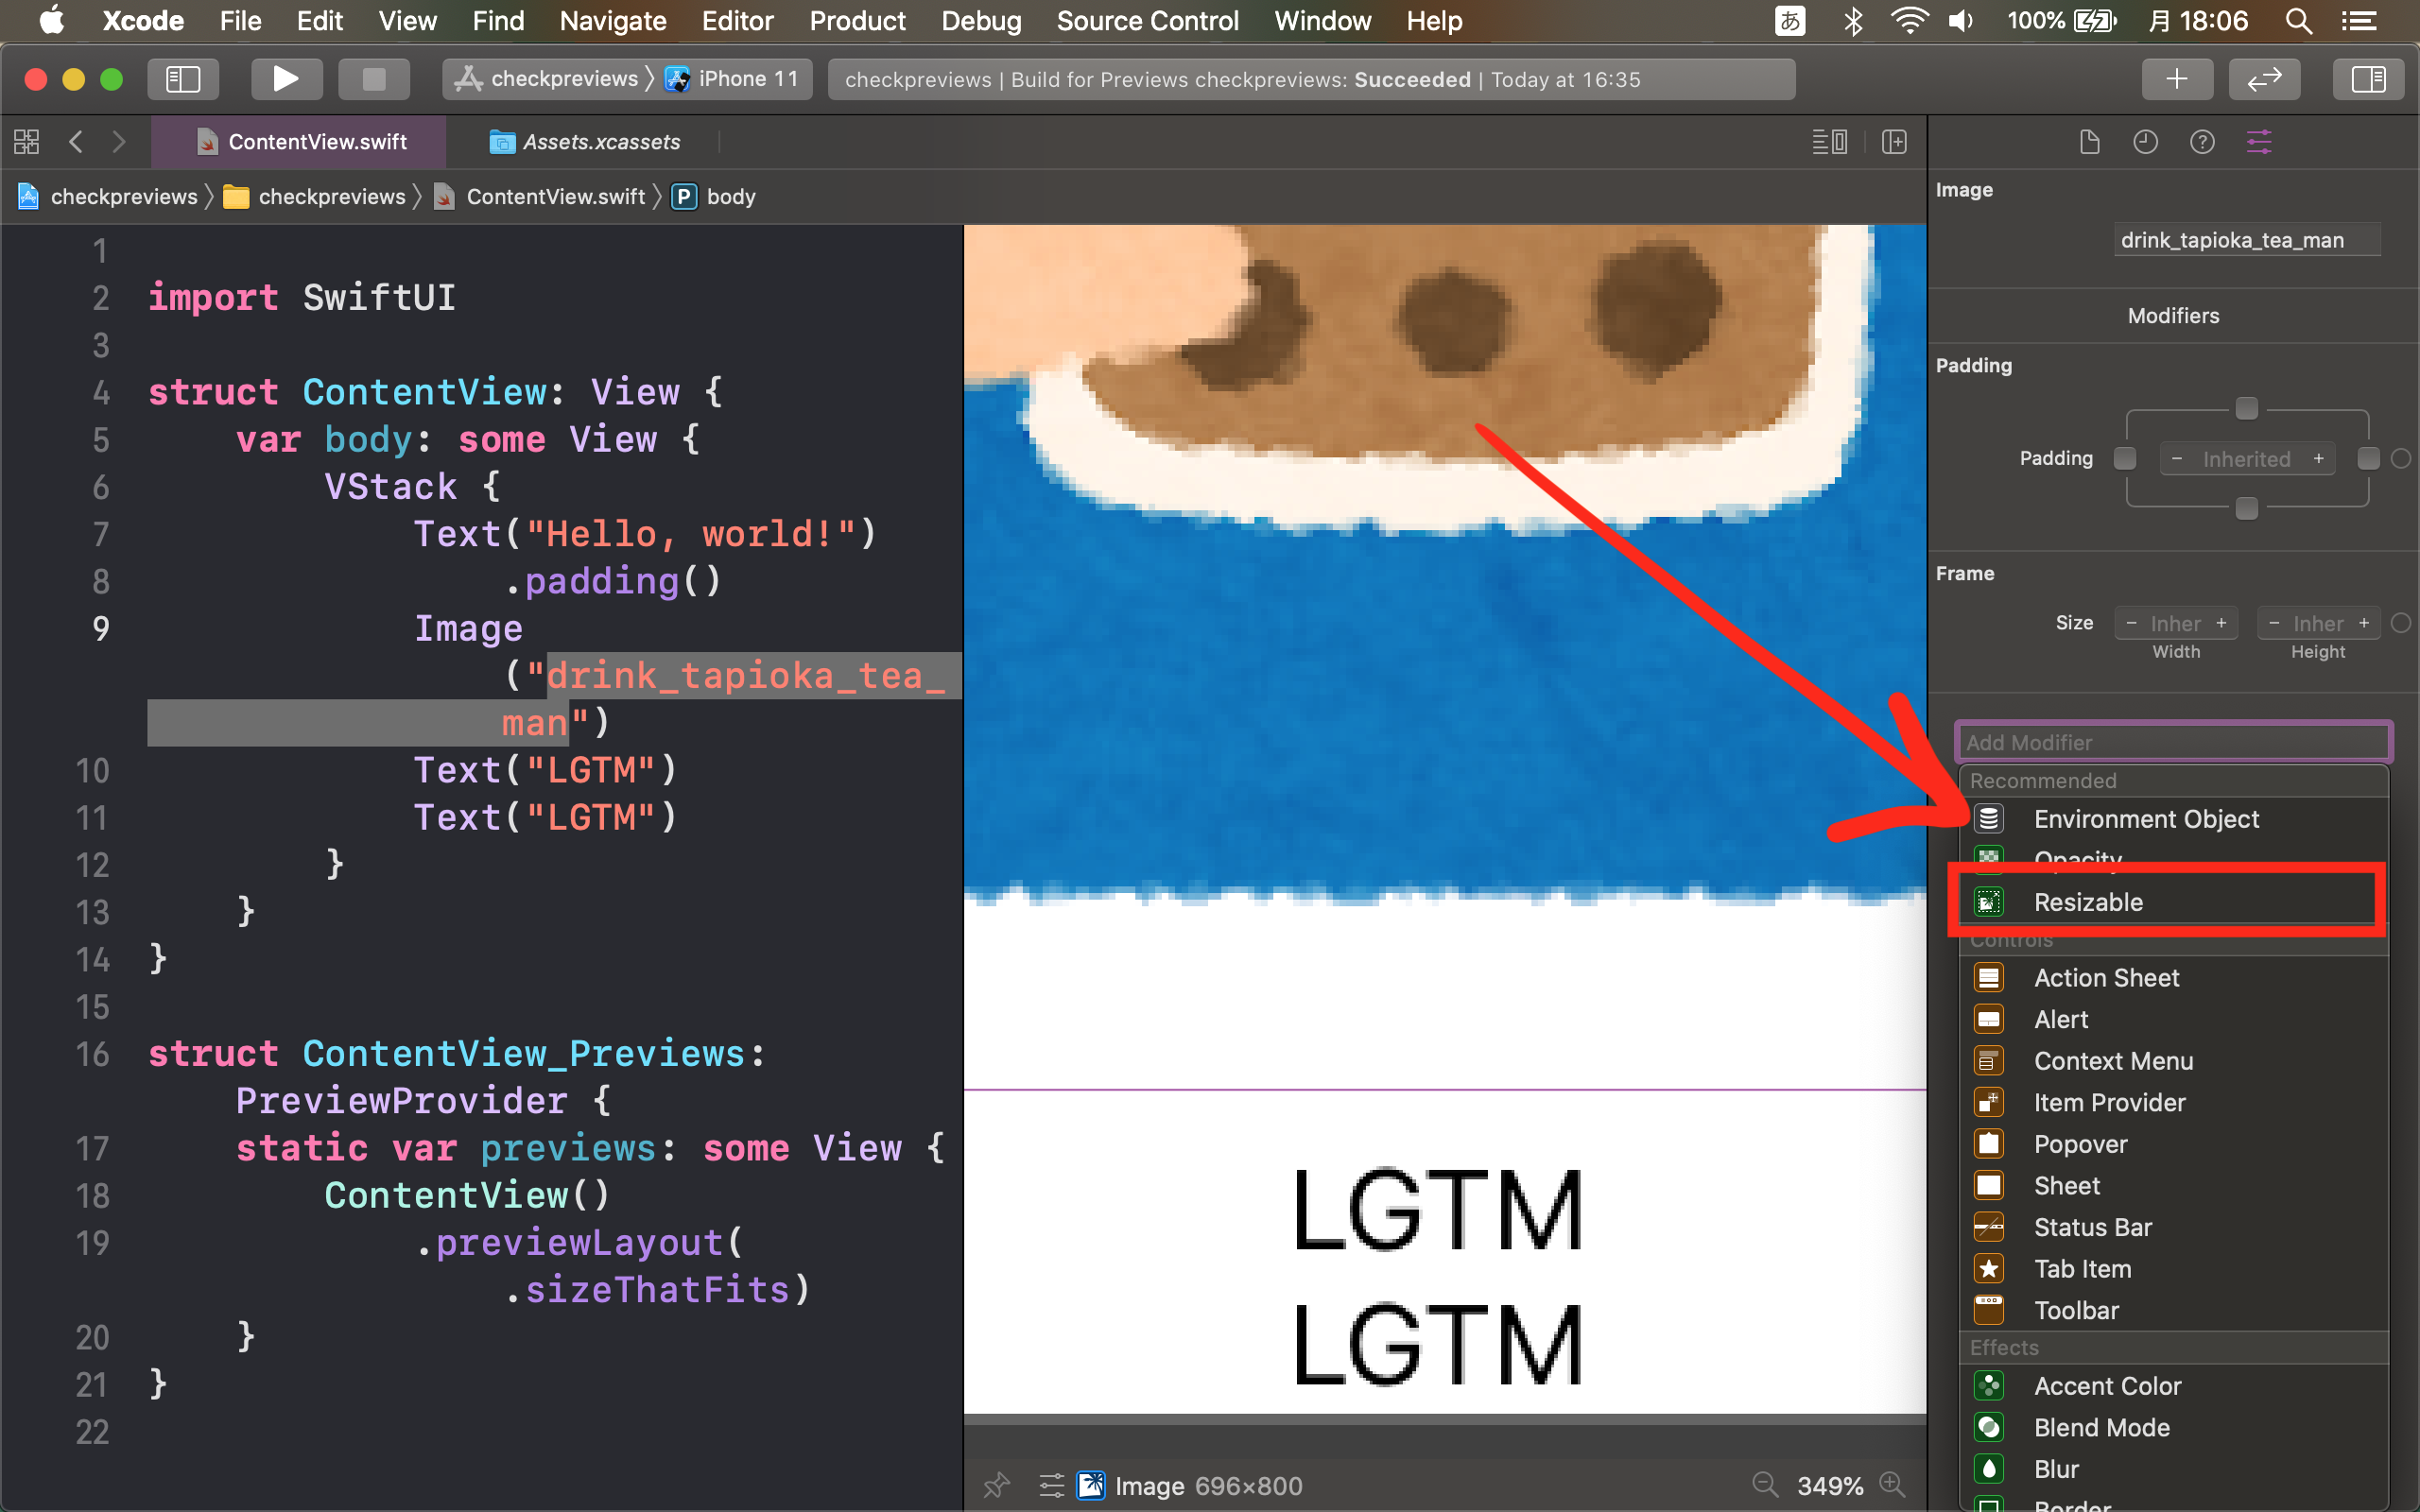This screenshot has width=2420, height=1512.
Task: Enable the bottom padding checkbox
Action: tap(2246, 509)
